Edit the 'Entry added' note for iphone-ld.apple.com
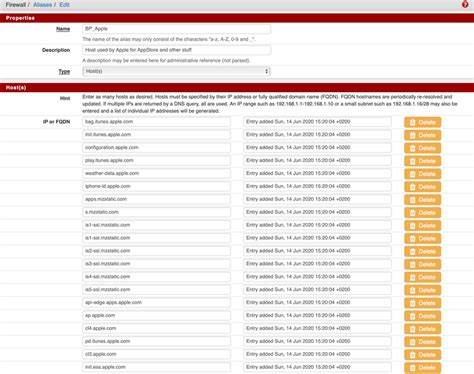This screenshot has height=374, width=474. [317, 186]
